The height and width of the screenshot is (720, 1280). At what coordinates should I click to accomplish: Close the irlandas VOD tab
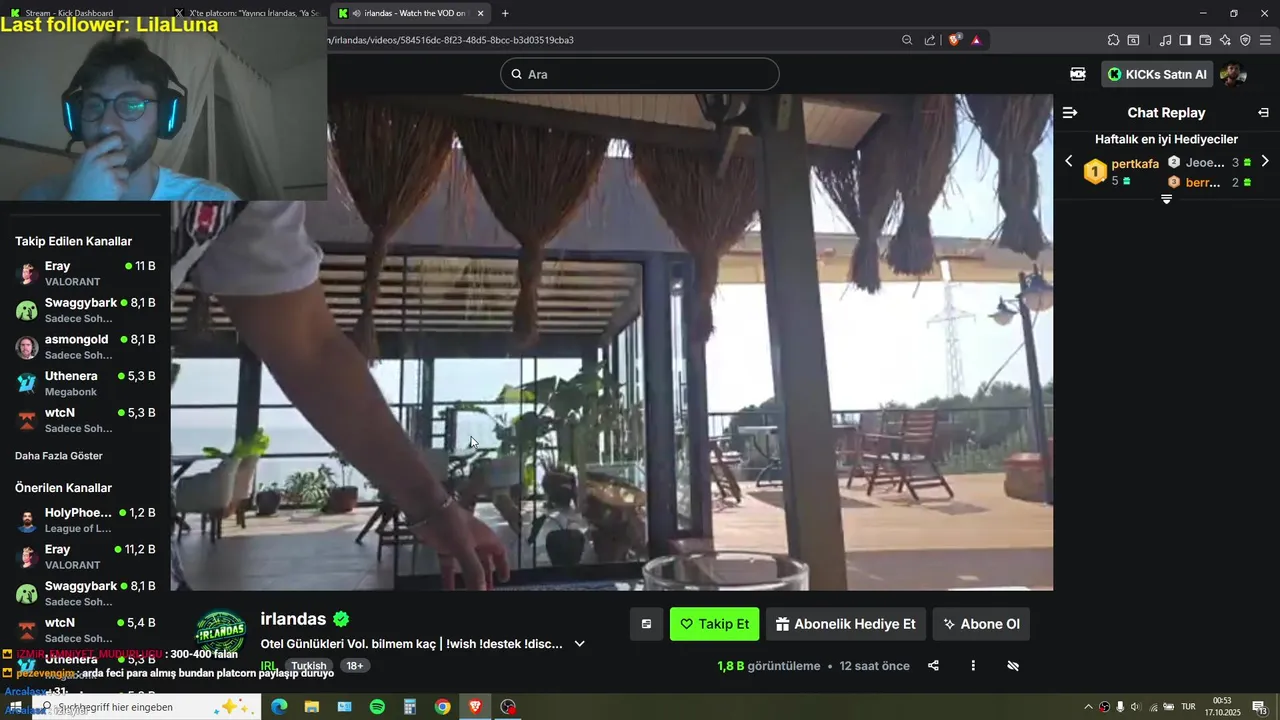click(481, 13)
